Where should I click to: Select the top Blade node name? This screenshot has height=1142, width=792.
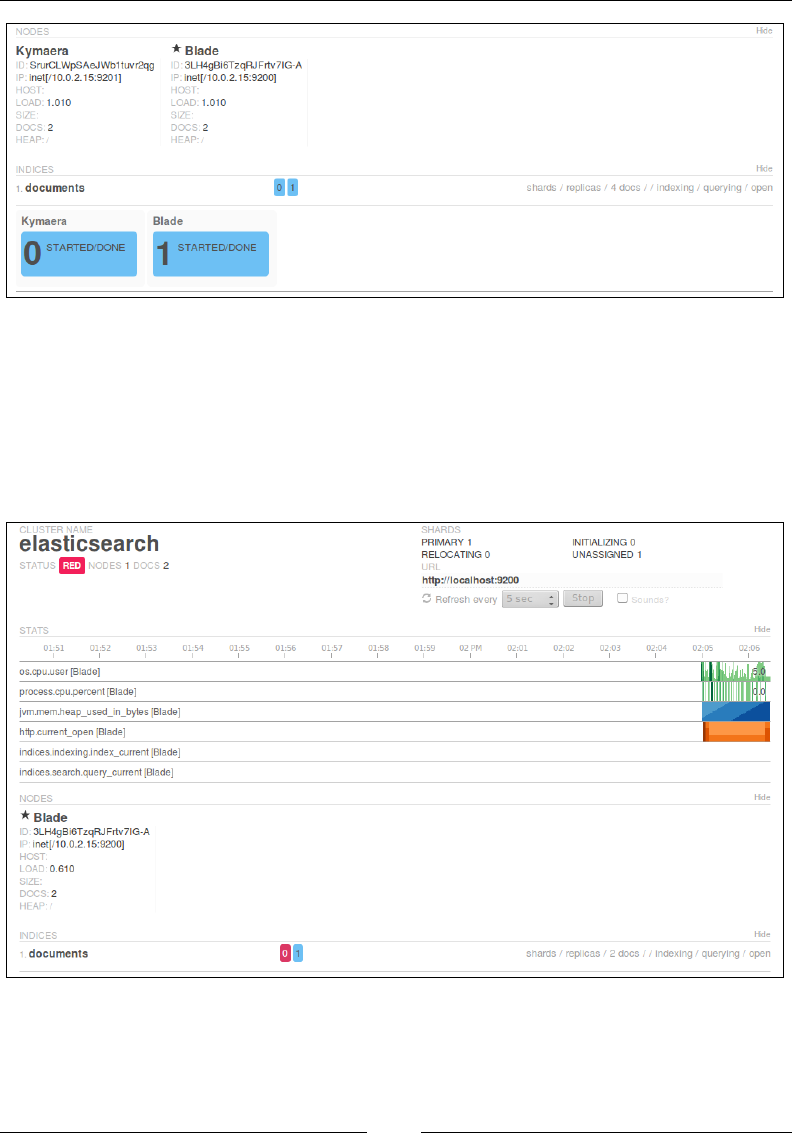coord(202,51)
